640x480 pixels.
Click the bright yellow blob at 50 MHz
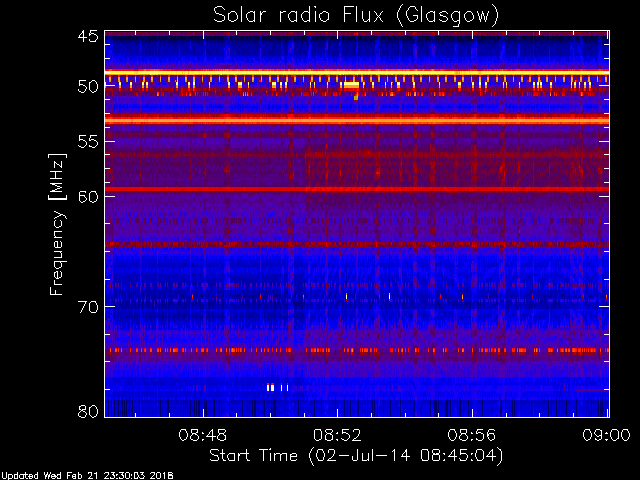351,86
